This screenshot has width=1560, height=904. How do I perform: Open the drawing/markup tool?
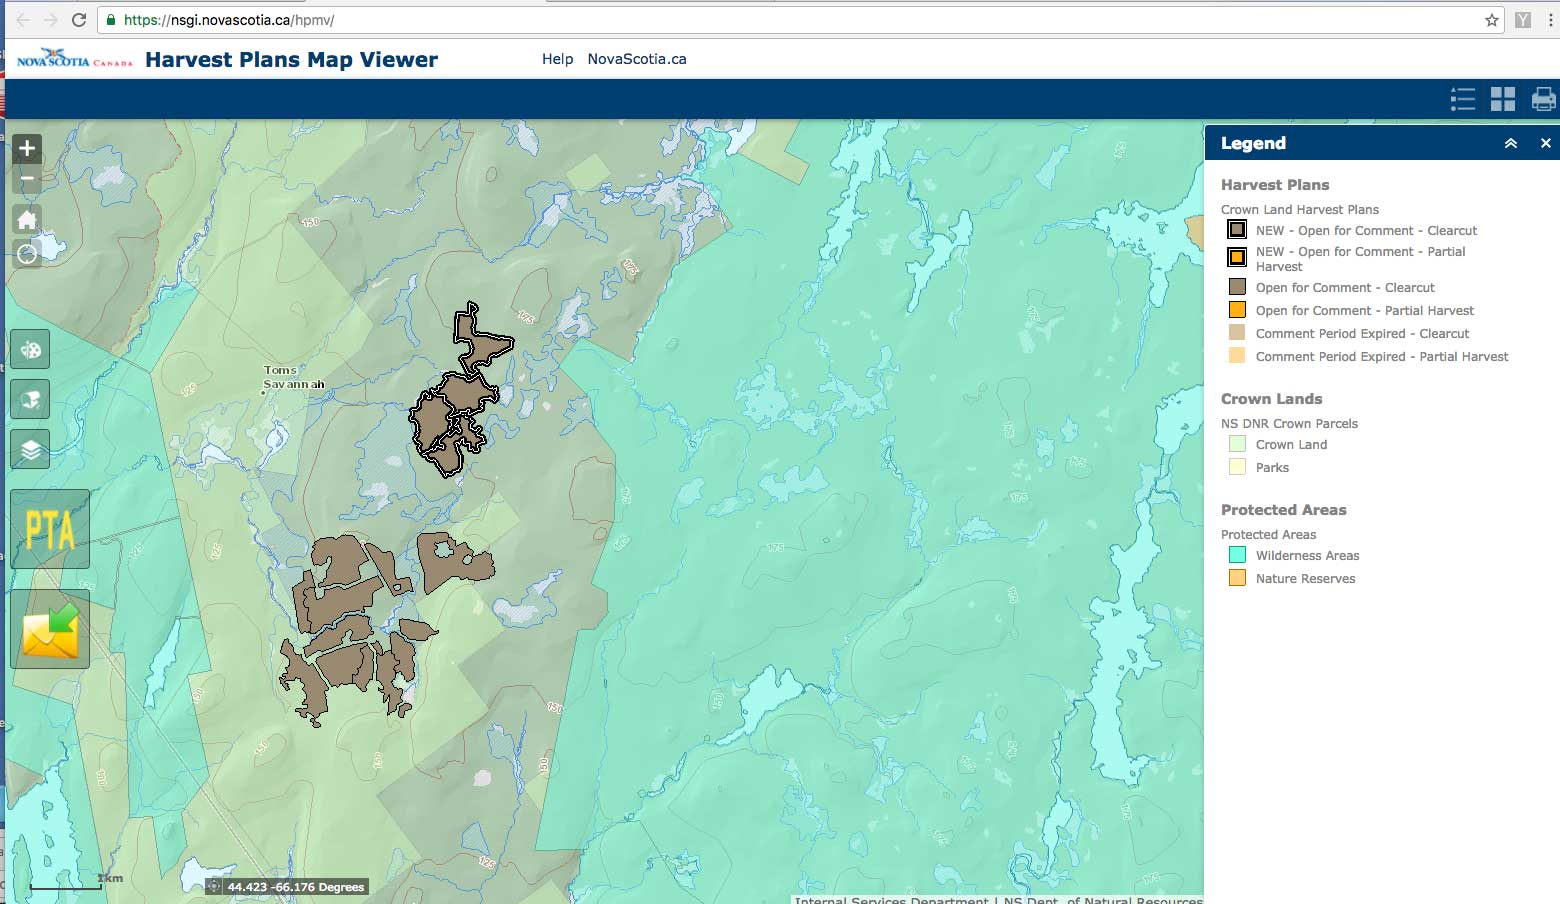coord(29,398)
